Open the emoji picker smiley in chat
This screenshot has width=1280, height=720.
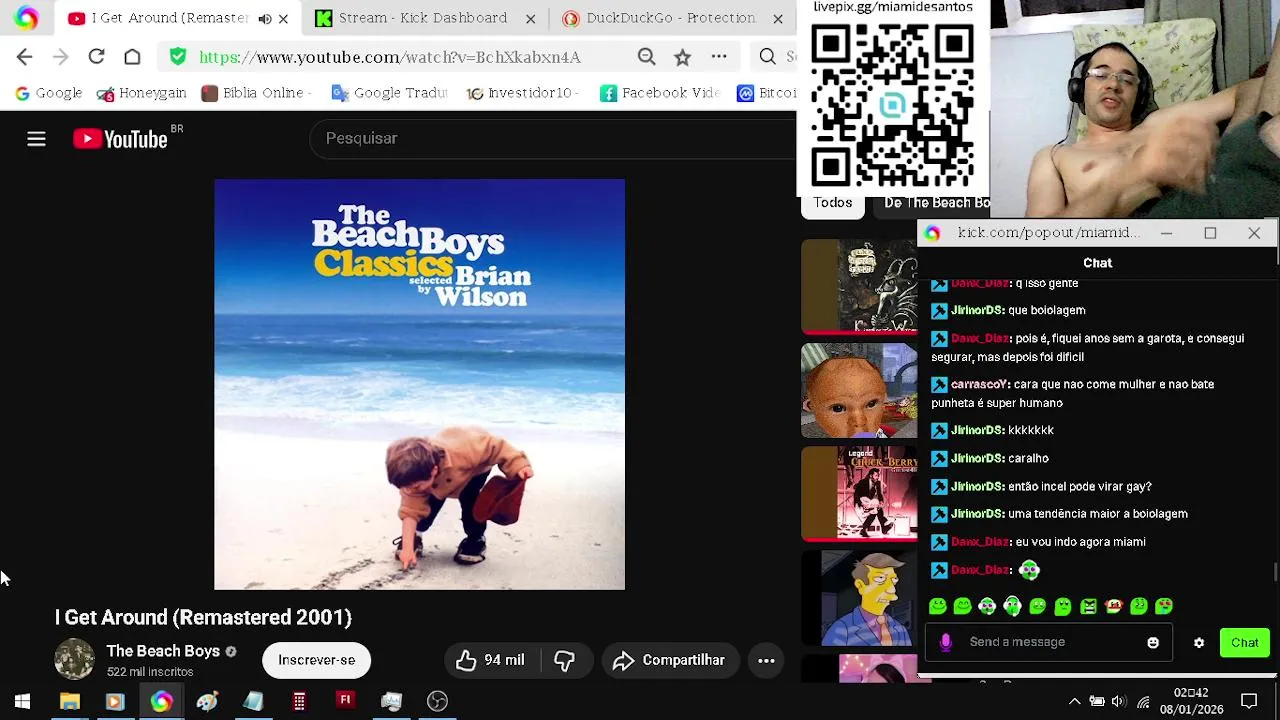(1153, 643)
